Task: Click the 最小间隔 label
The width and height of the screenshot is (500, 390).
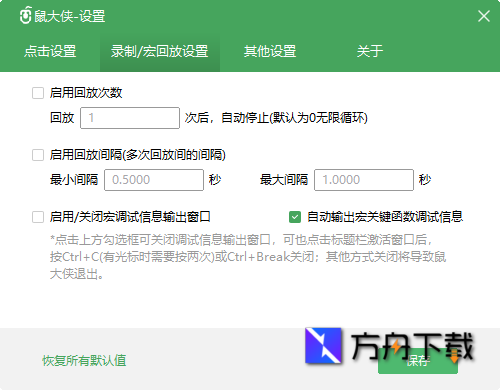Action: click(x=74, y=180)
